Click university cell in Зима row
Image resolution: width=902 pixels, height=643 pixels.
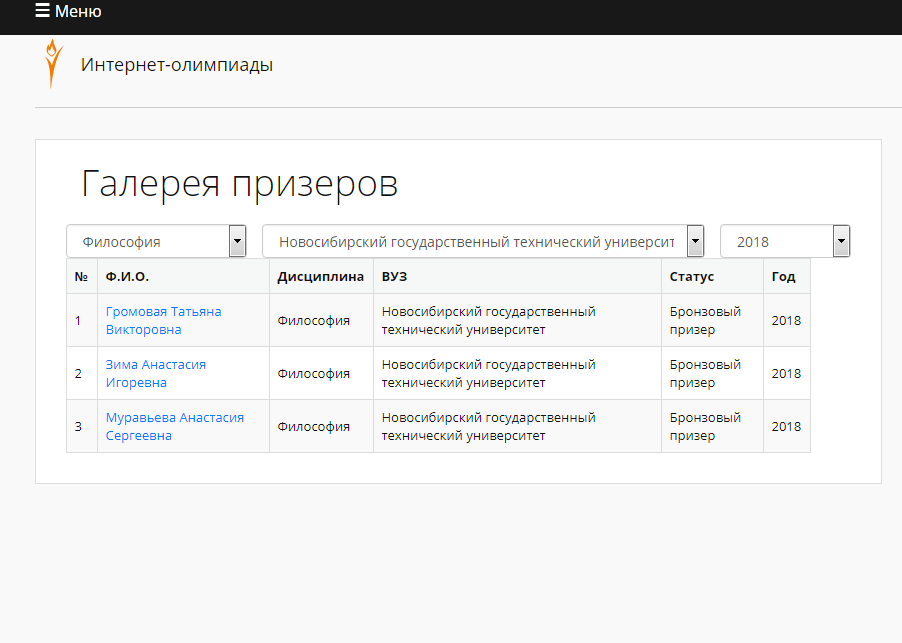(518, 373)
